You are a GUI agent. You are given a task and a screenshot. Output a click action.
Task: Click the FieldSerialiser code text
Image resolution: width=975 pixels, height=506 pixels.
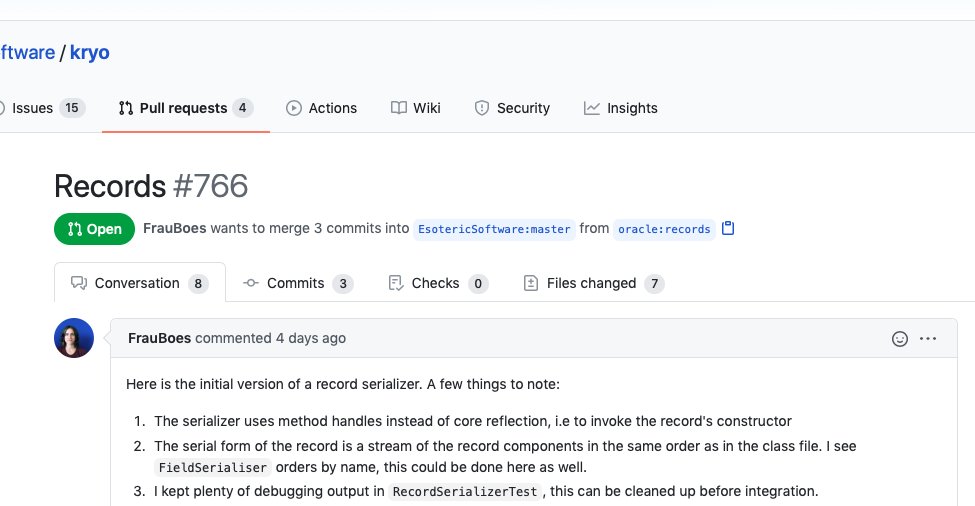213,467
